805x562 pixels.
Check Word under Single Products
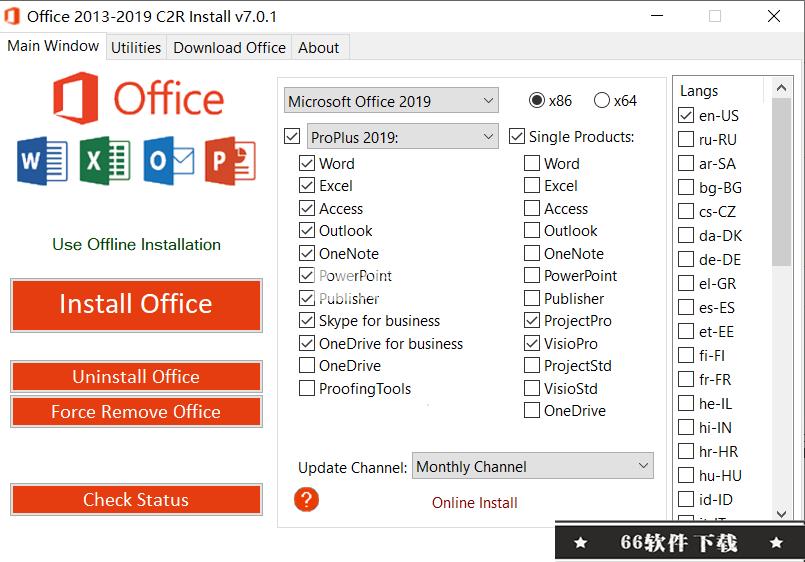click(x=532, y=163)
